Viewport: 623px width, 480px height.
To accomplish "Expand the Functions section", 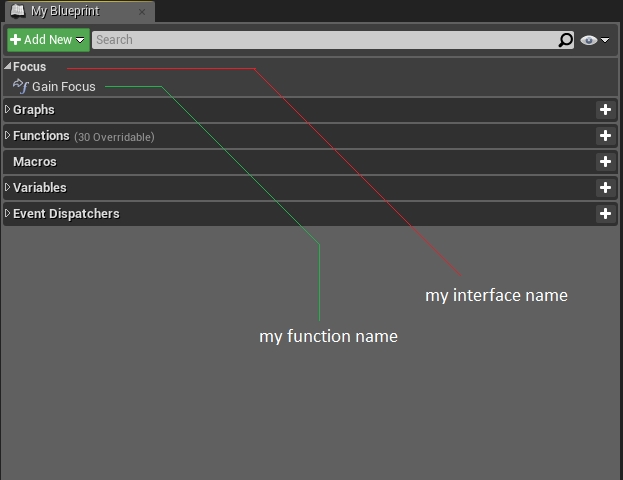I will 7,135.
